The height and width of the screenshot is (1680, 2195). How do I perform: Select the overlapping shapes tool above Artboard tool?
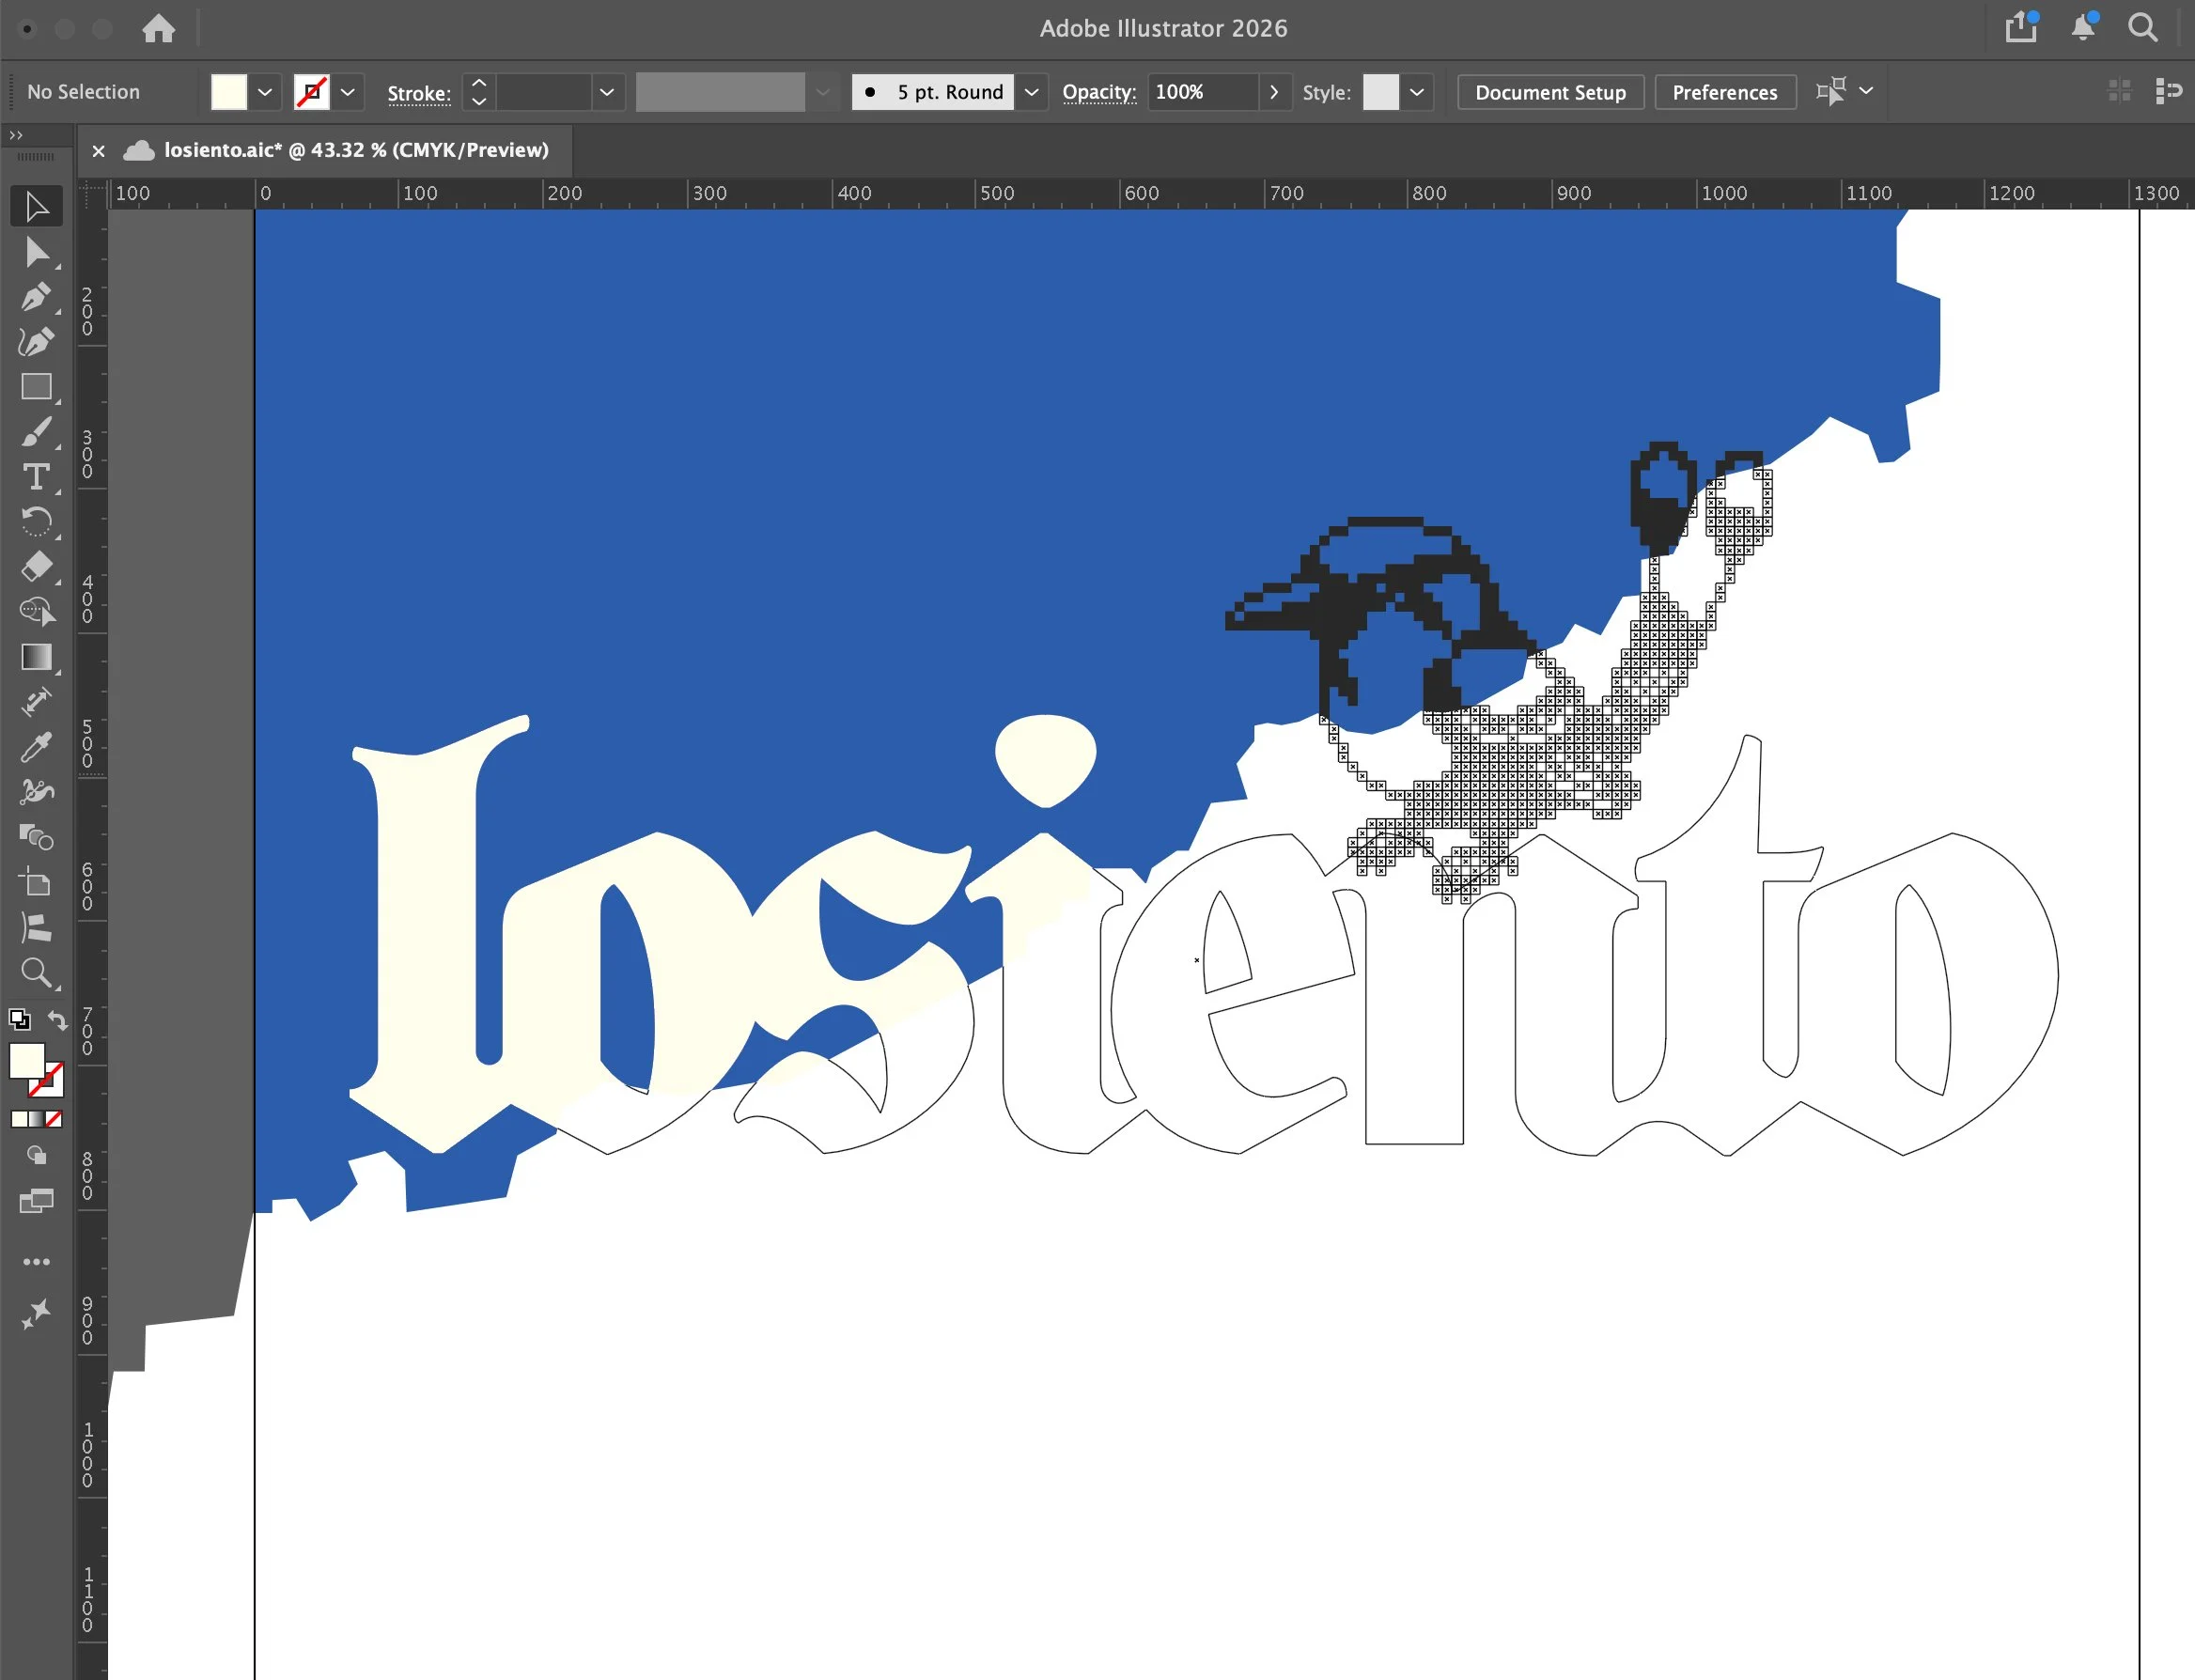point(36,837)
